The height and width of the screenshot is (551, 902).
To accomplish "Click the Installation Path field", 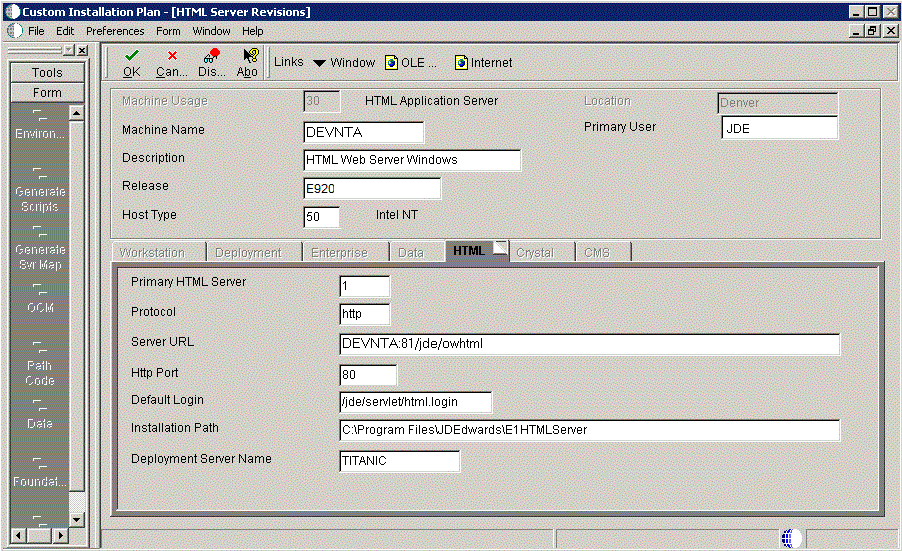I will point(590,430).
